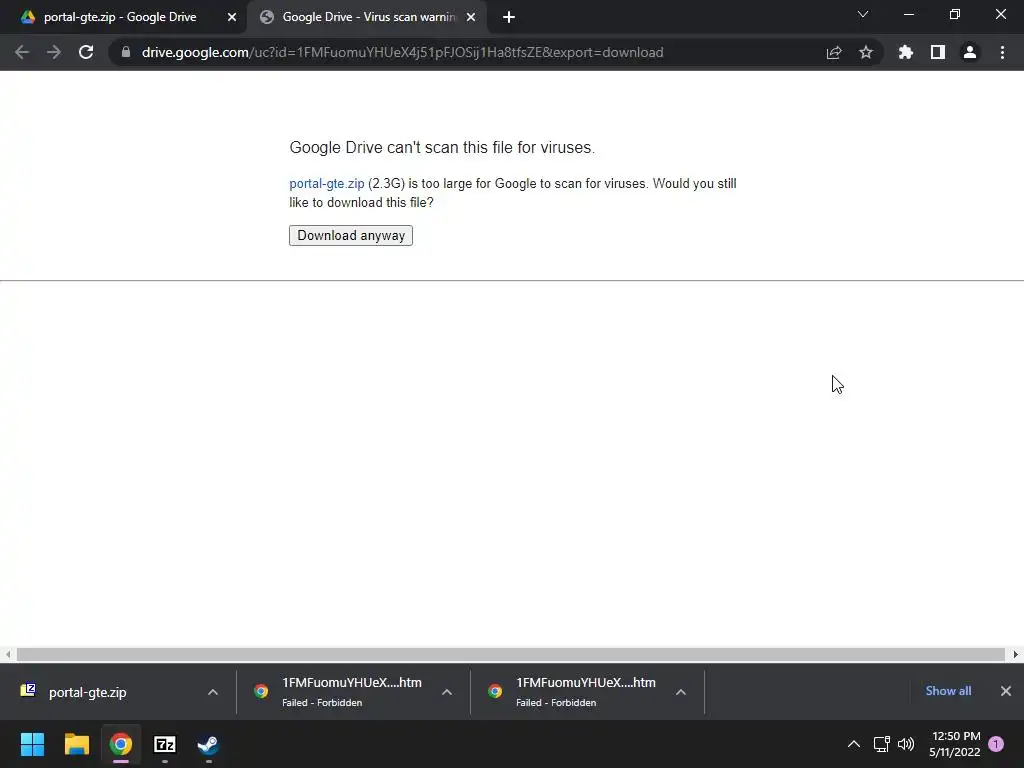
Task: Open File Explorer from the taskbar
Action: point(76,744)
